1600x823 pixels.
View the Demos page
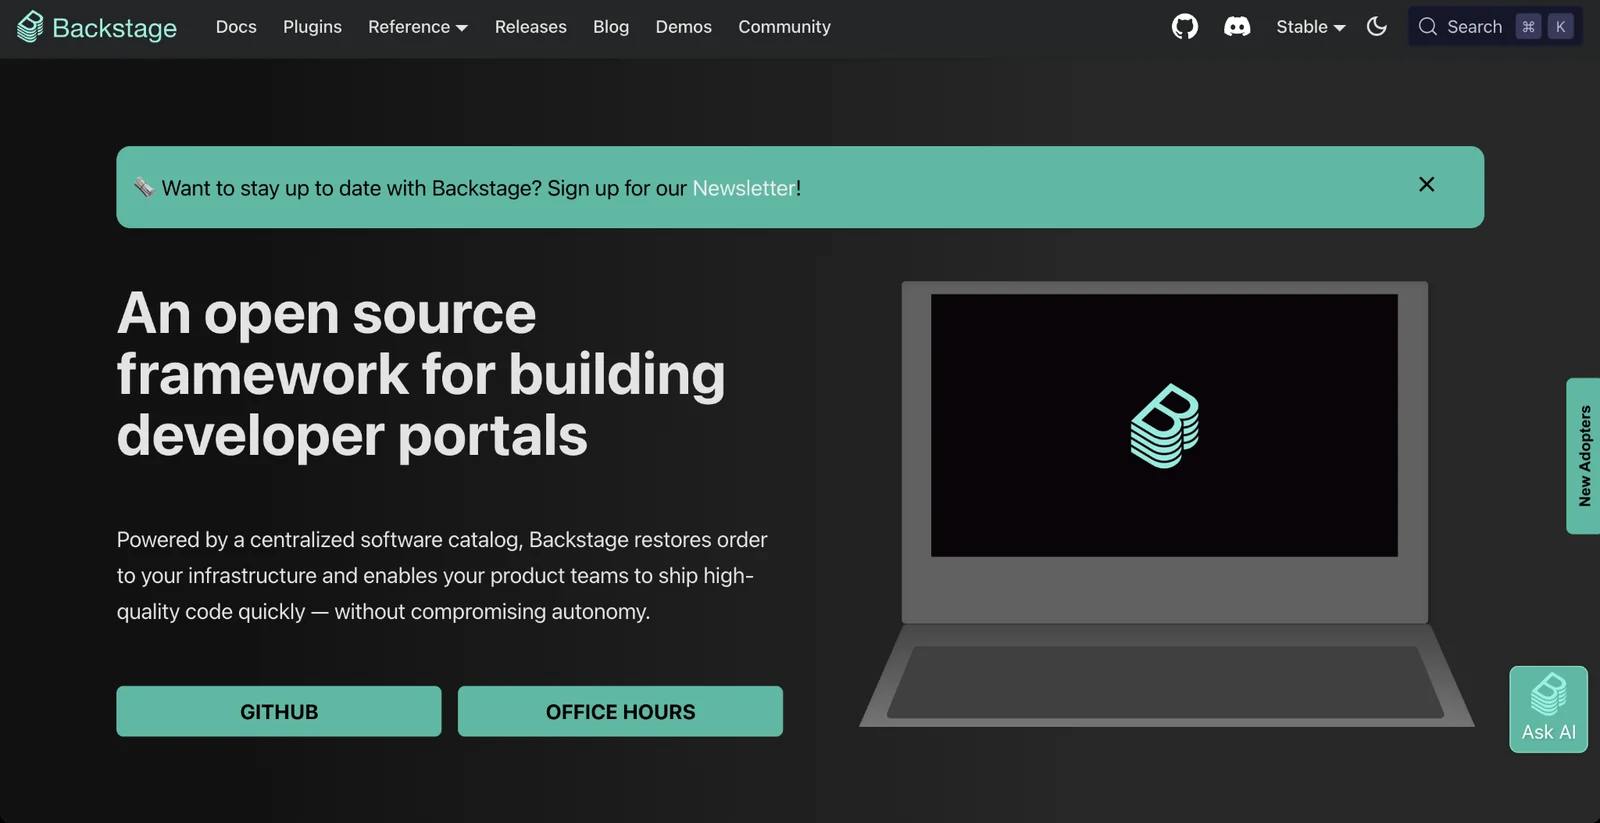click(x=684, y=27)
